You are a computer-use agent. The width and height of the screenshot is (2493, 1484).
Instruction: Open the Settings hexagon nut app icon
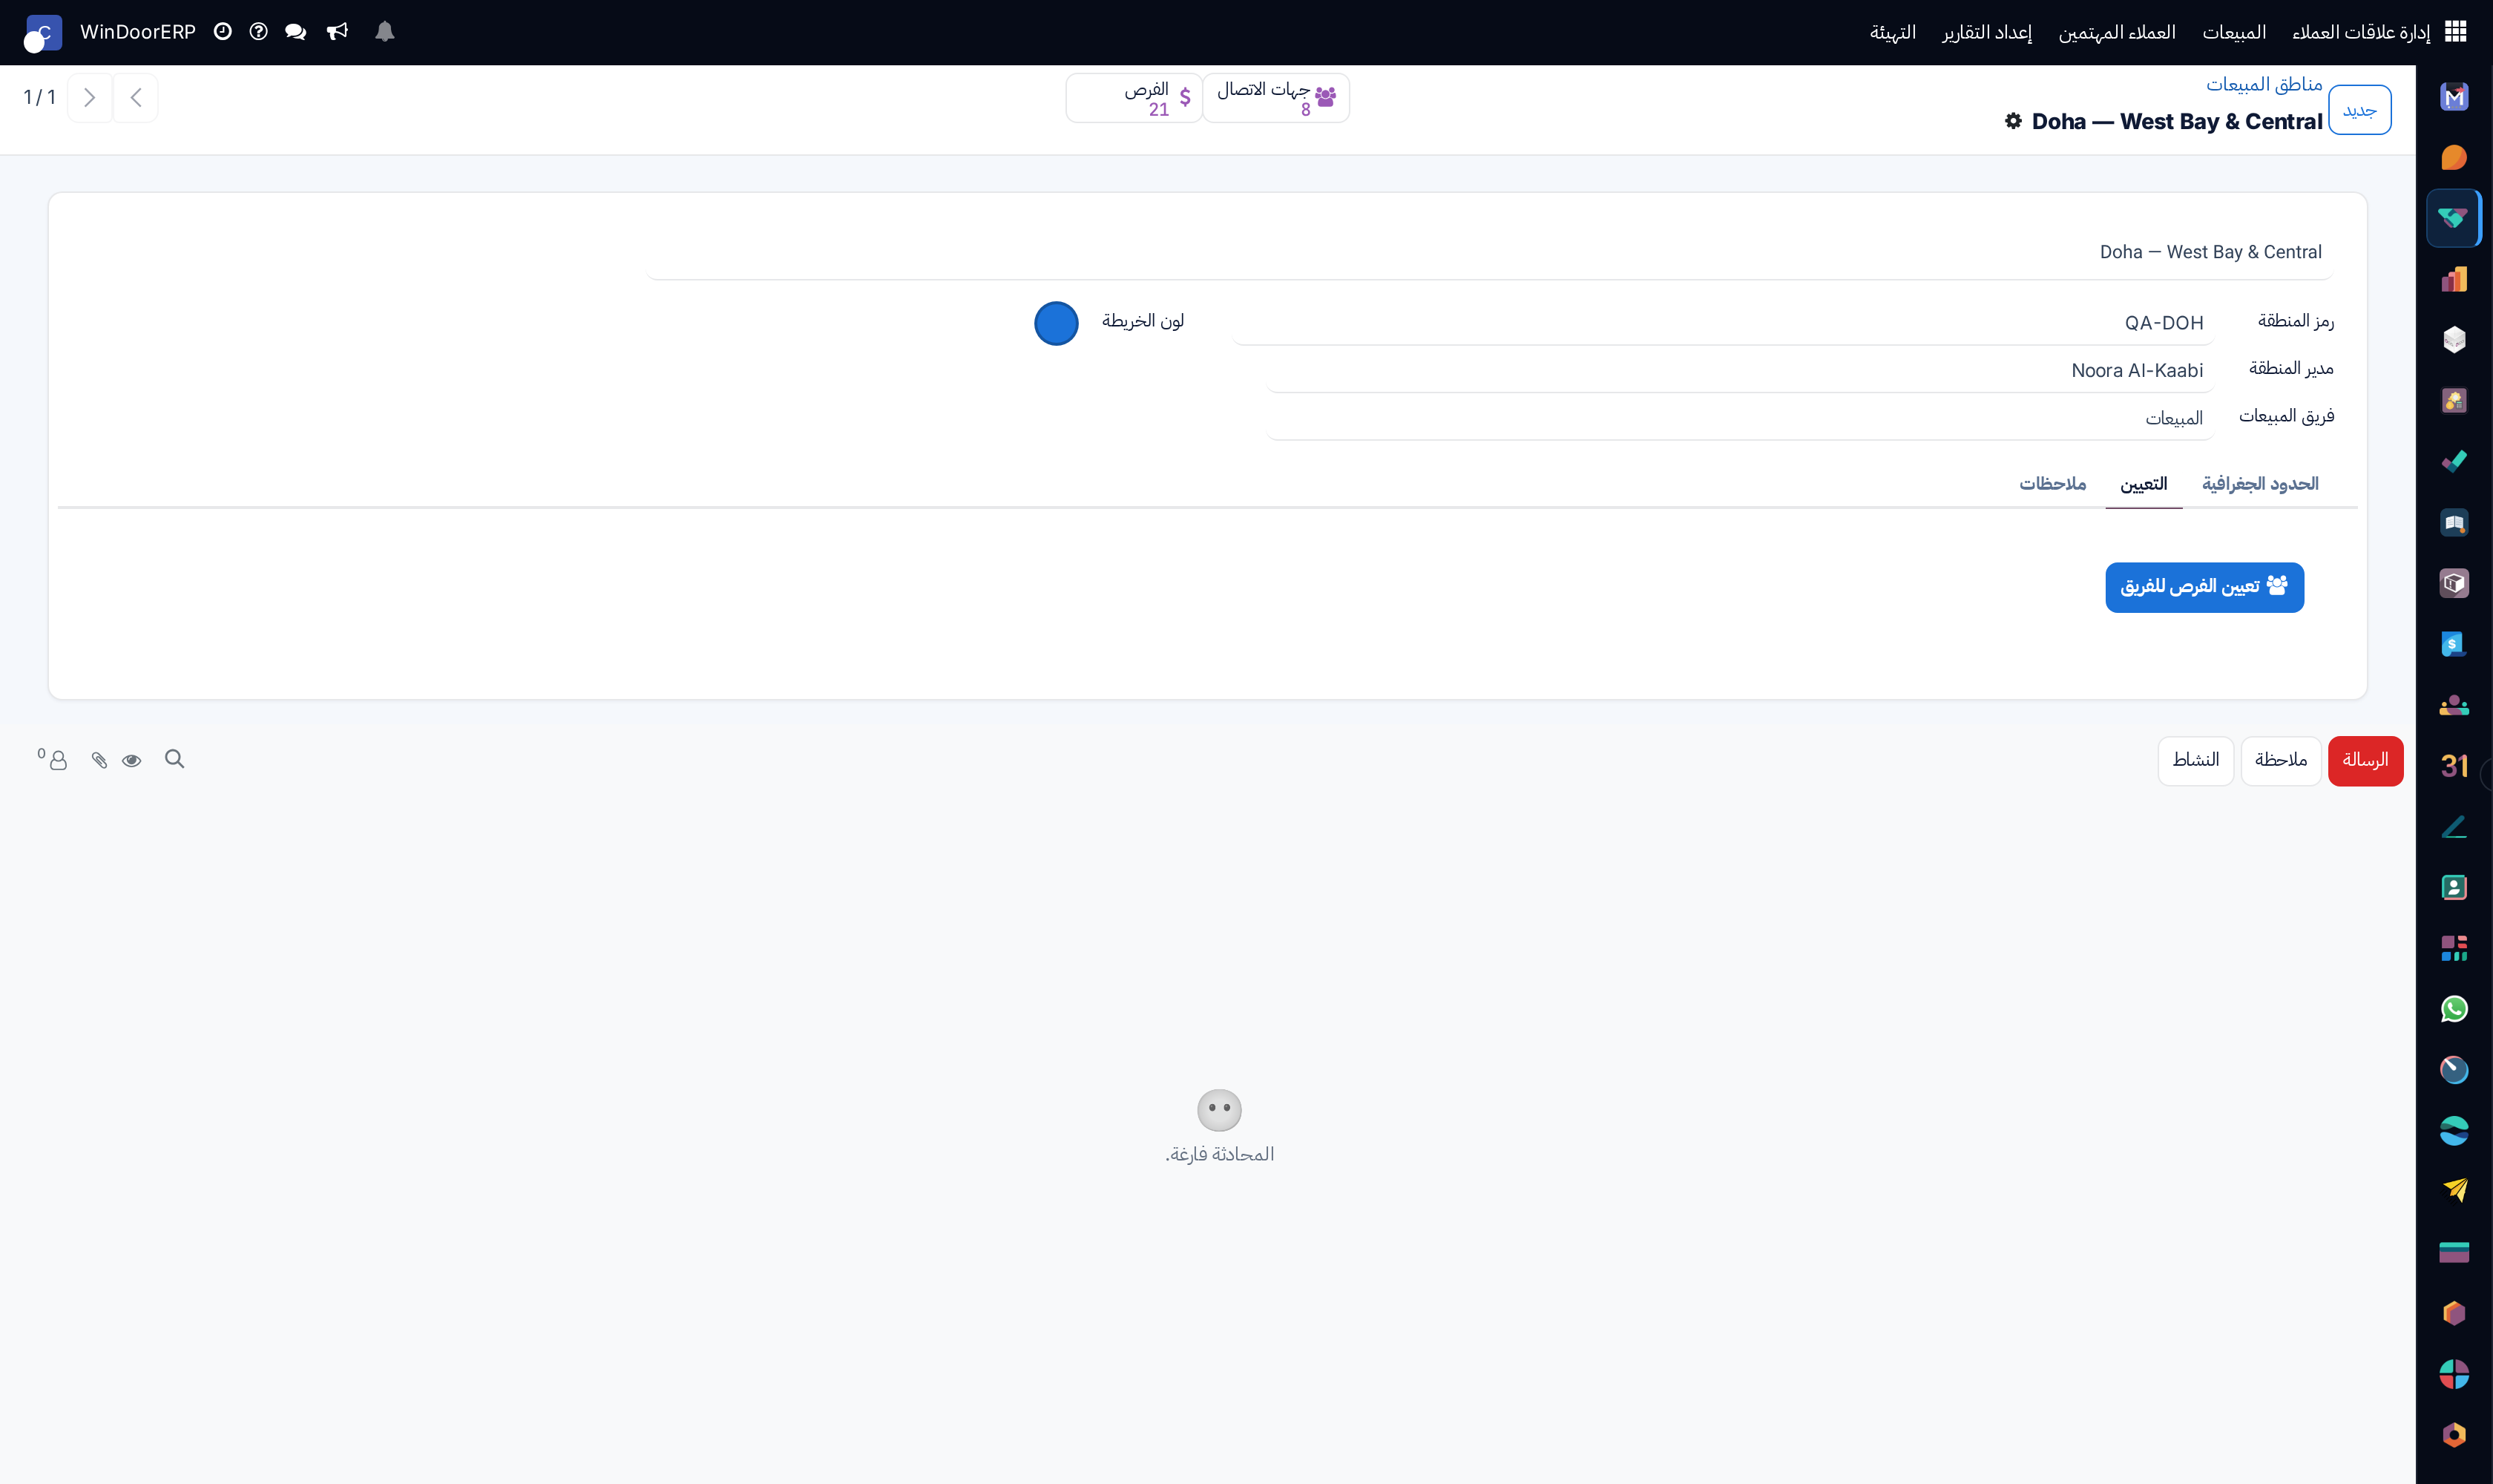(x=2453, y=1435)
